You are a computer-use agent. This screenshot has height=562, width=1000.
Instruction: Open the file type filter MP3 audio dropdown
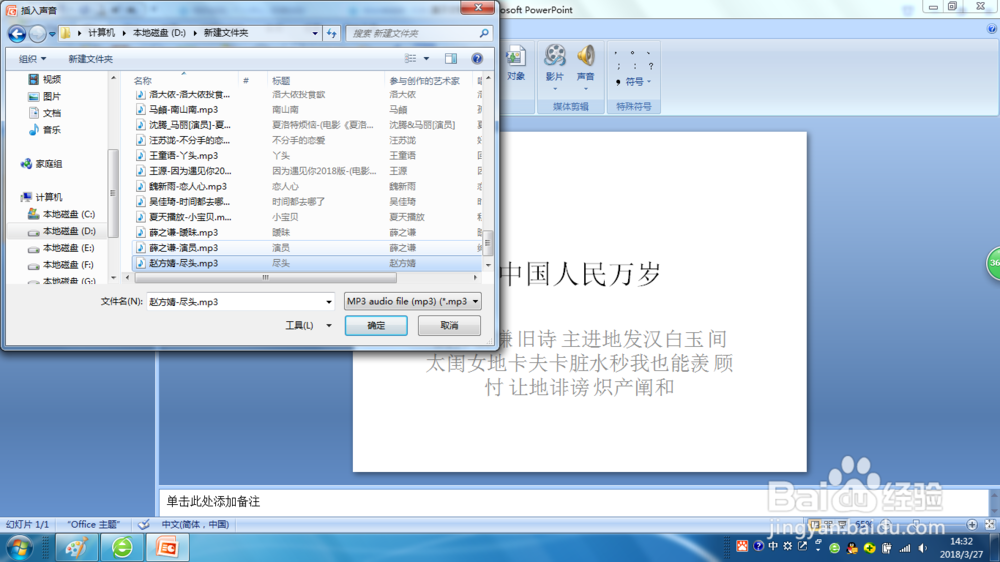tap(413, 302)
